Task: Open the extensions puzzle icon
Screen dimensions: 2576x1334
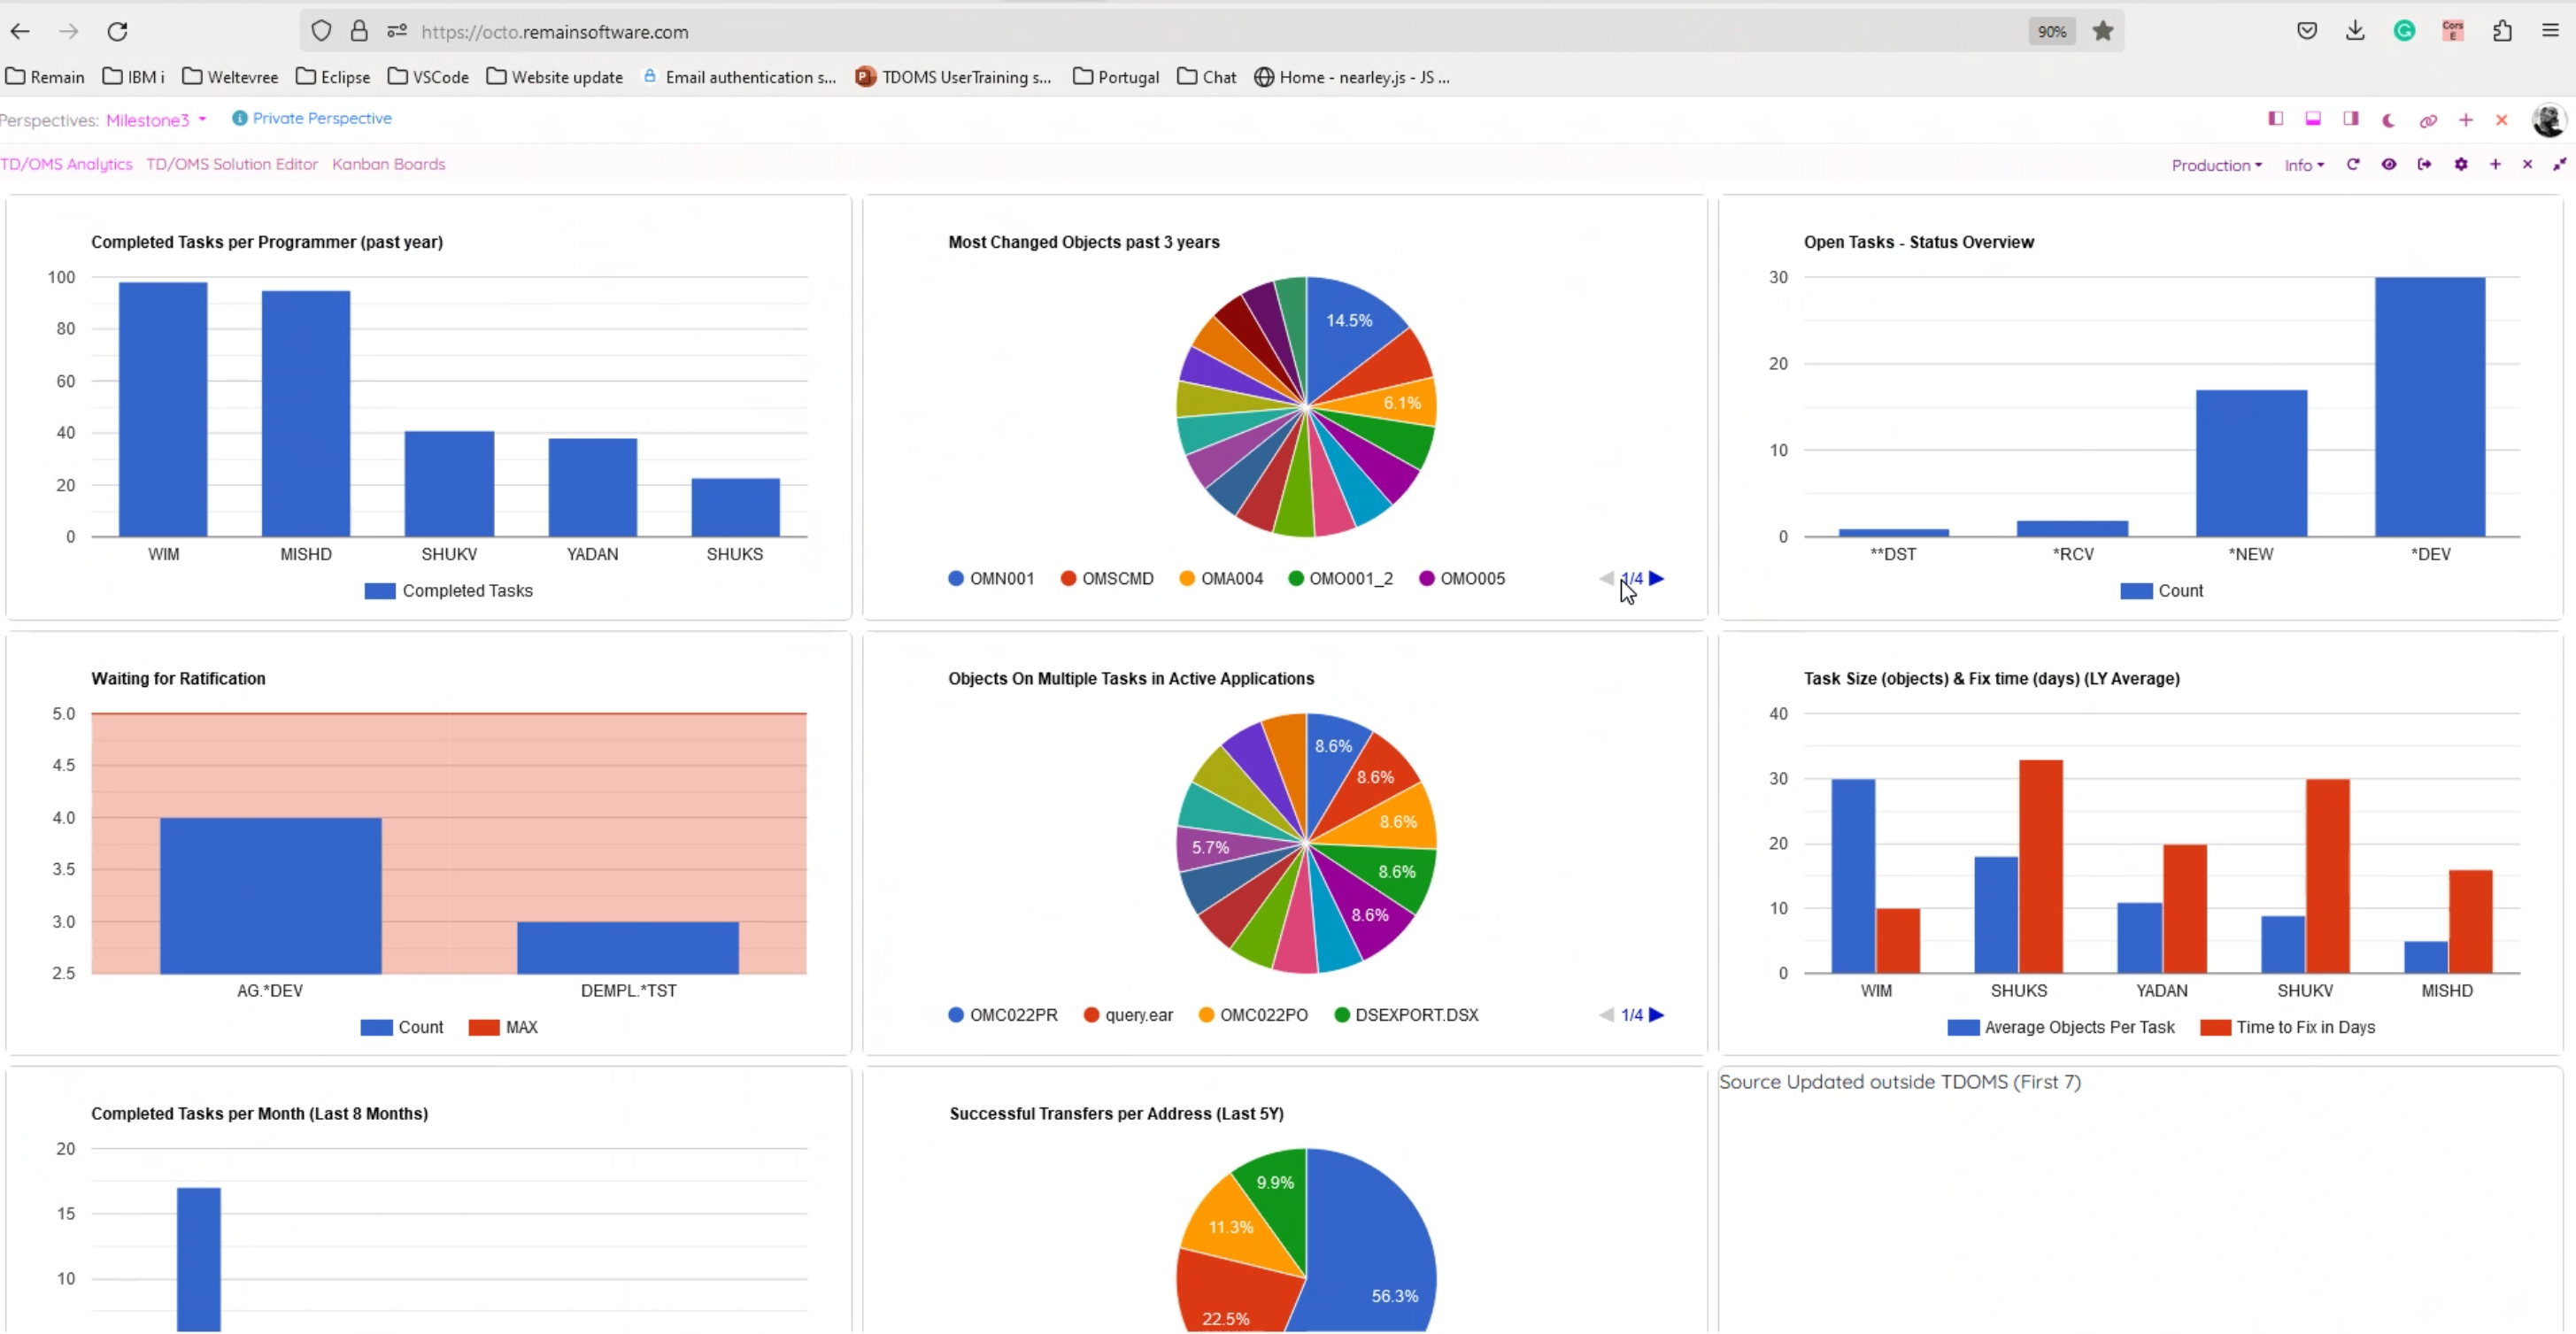Action: pos(2502,31)
